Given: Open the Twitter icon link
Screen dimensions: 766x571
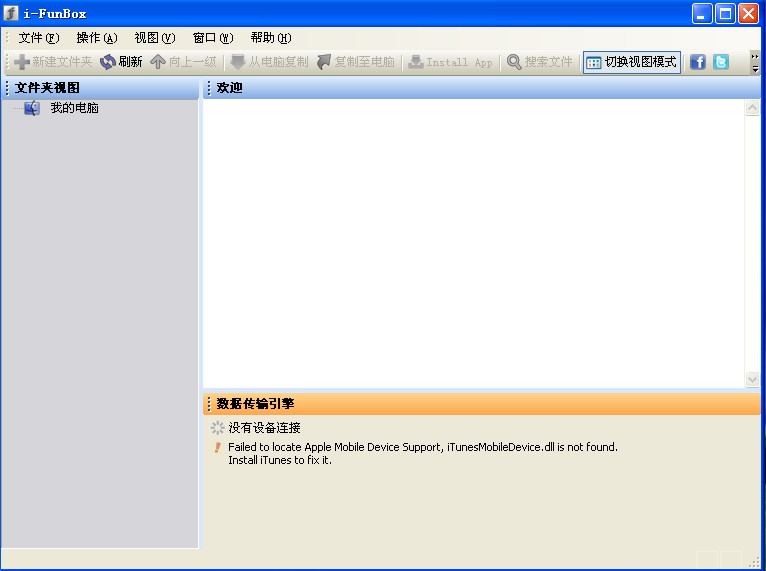Looking at the screenshot, I should (720, 62).
